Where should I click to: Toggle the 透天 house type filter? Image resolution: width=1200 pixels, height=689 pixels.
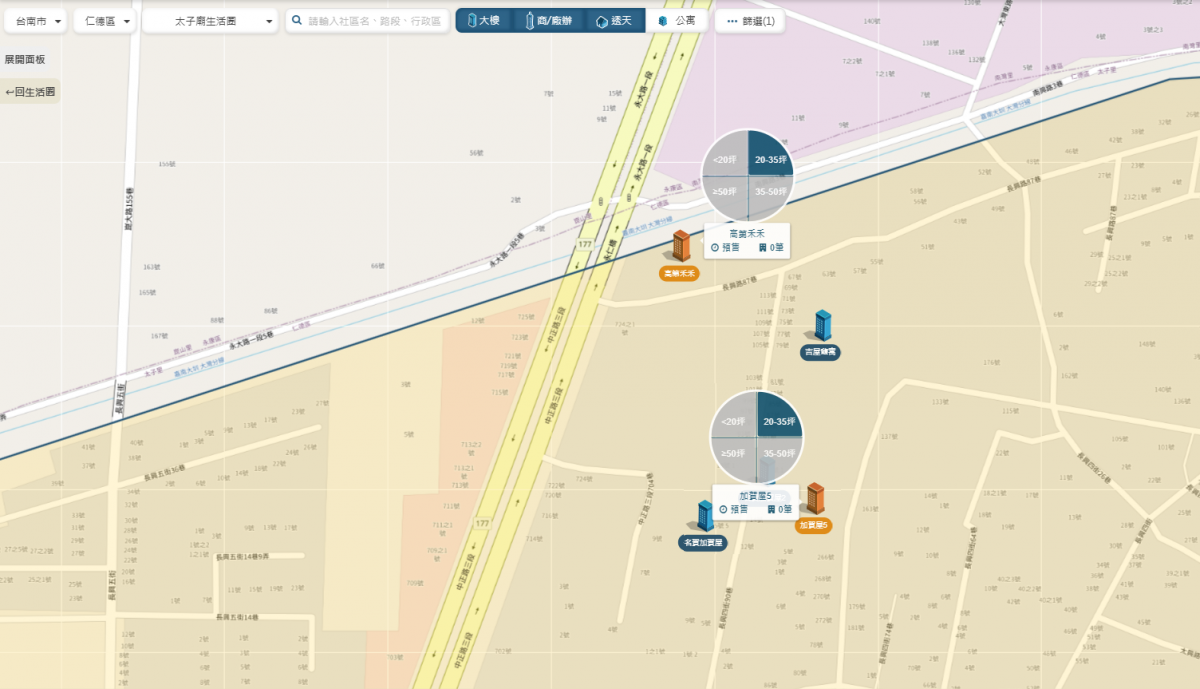[613, 21]
